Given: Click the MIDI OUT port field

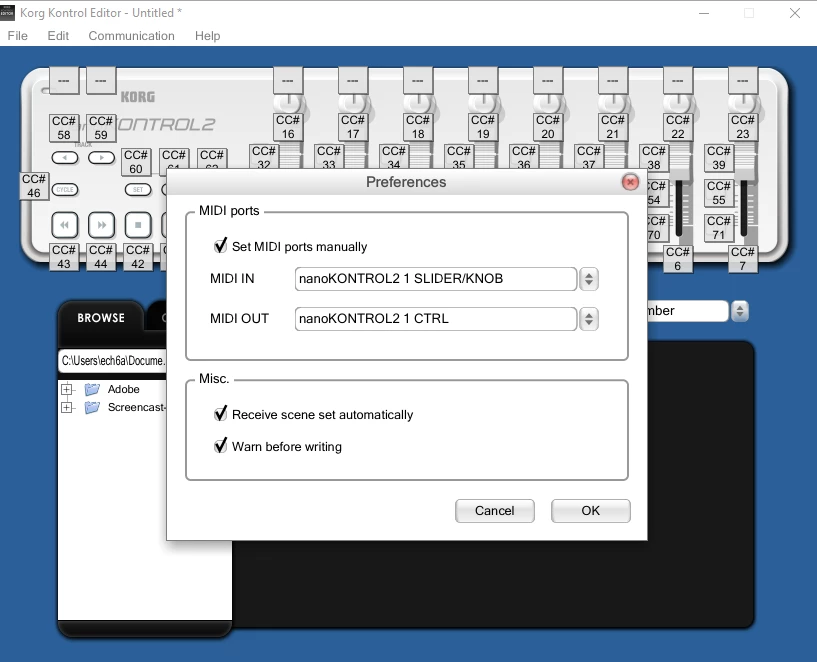Looking at the screenshot, I should (436, 319).
